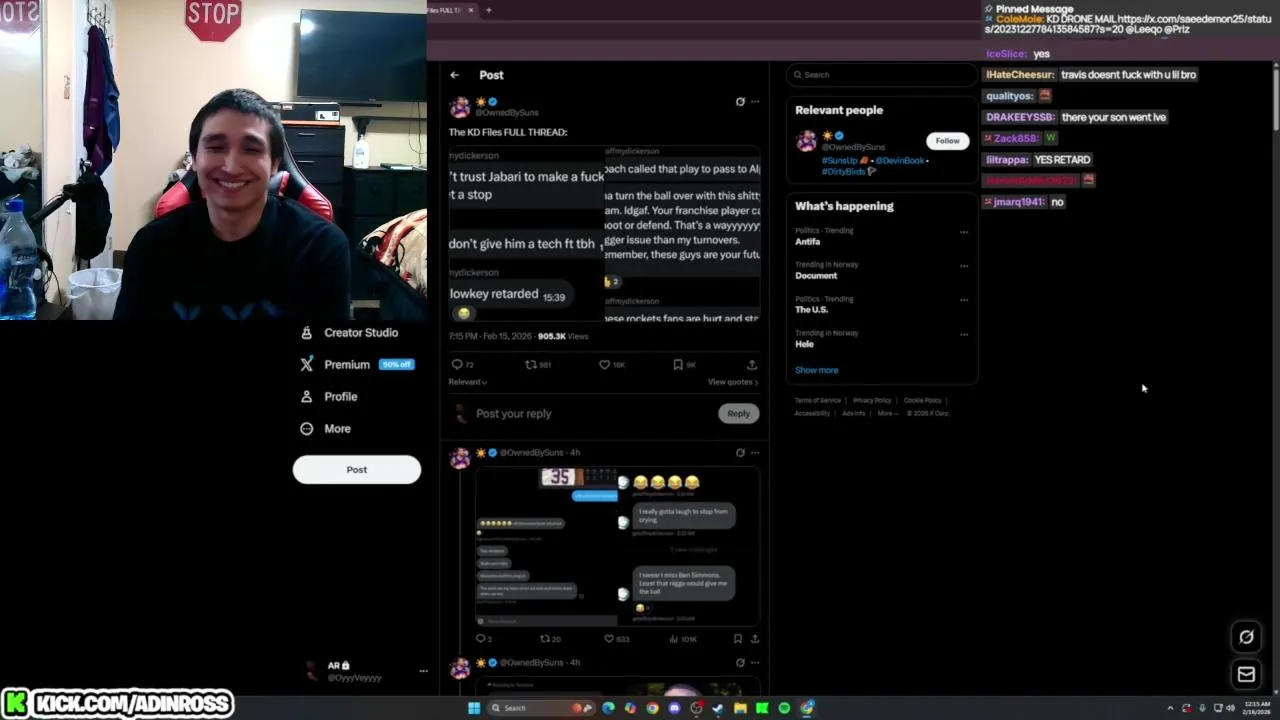
Task: Open the clock showing 12:15 AM
Action: (x=1257, y=708)
